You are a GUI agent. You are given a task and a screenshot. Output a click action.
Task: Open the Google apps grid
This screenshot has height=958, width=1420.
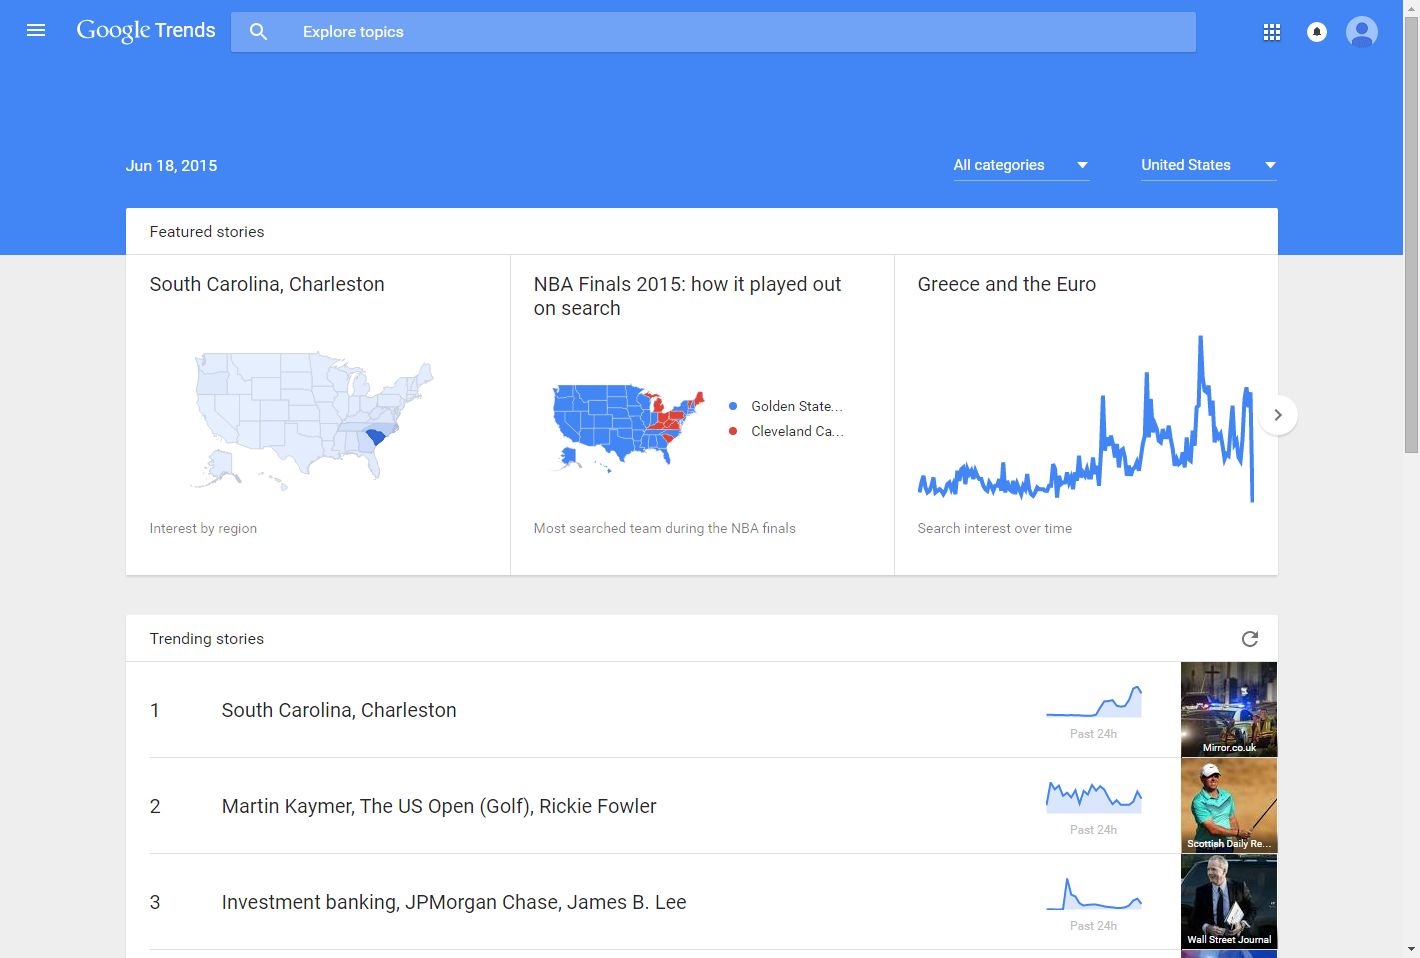click(x=1271, y=32)
